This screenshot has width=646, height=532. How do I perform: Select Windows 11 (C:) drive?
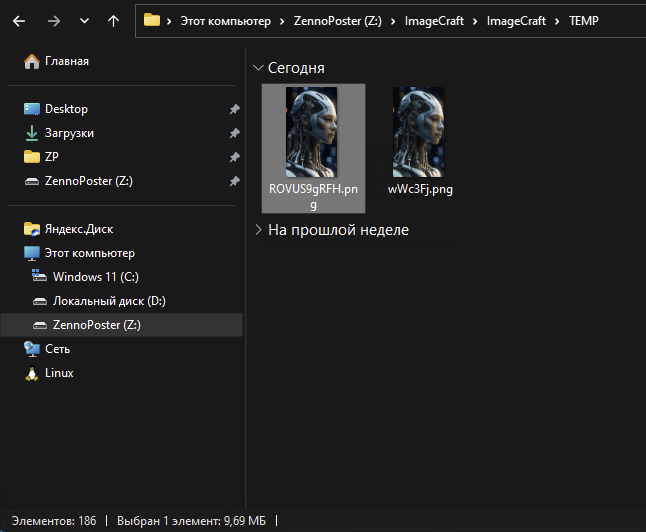(x=95, y=277)
